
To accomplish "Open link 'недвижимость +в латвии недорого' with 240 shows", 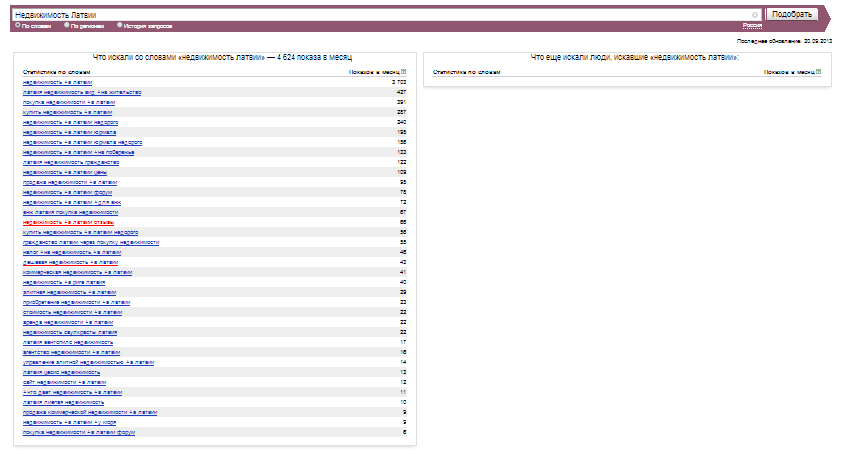I will point(70,122).
